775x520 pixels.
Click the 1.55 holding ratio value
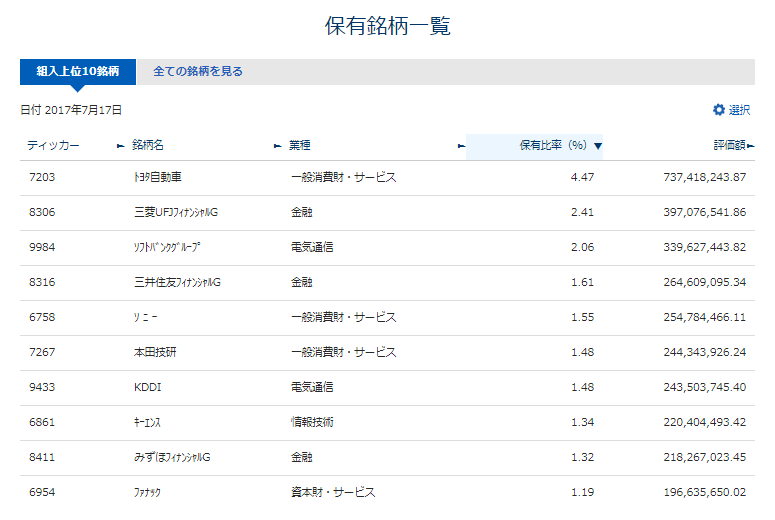coord(582,317)
